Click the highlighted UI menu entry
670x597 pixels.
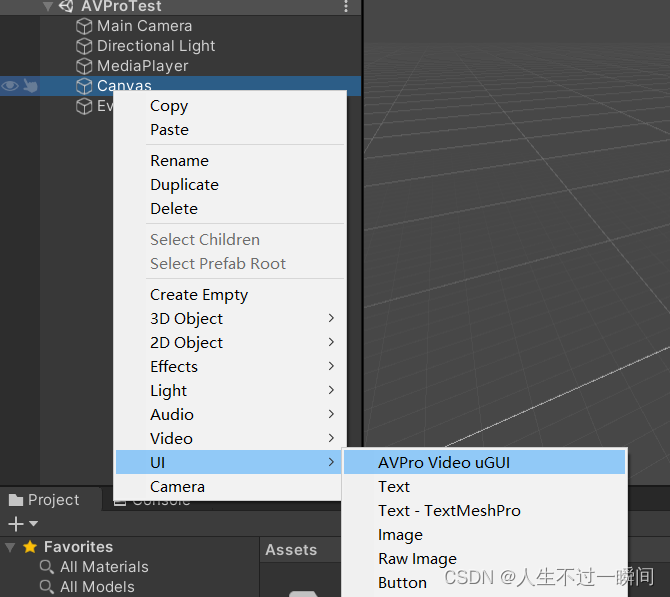[229, 462]
